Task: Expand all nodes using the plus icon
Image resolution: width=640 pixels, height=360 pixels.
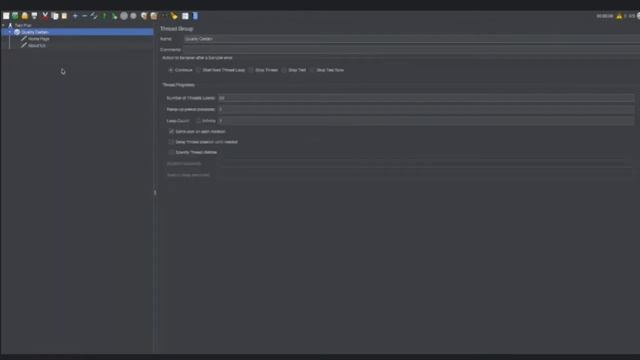Action: [75, 16]
